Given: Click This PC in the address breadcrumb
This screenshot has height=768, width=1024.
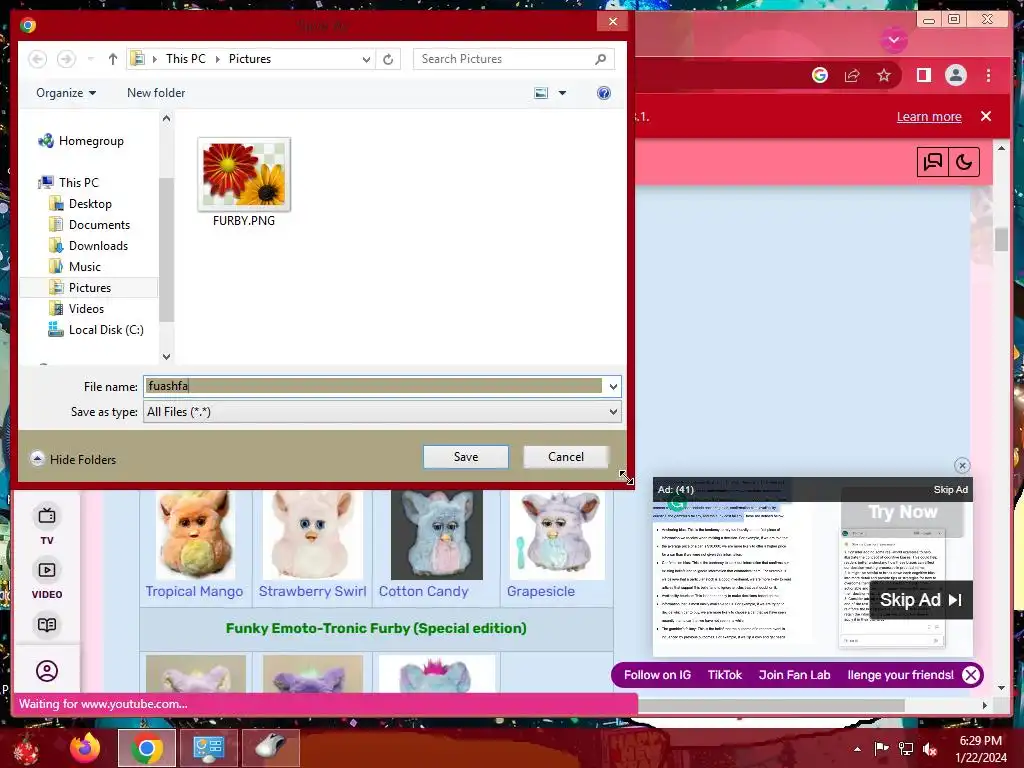Looking at the screenshot, I should pyautogui.click(x=185, y=59).
